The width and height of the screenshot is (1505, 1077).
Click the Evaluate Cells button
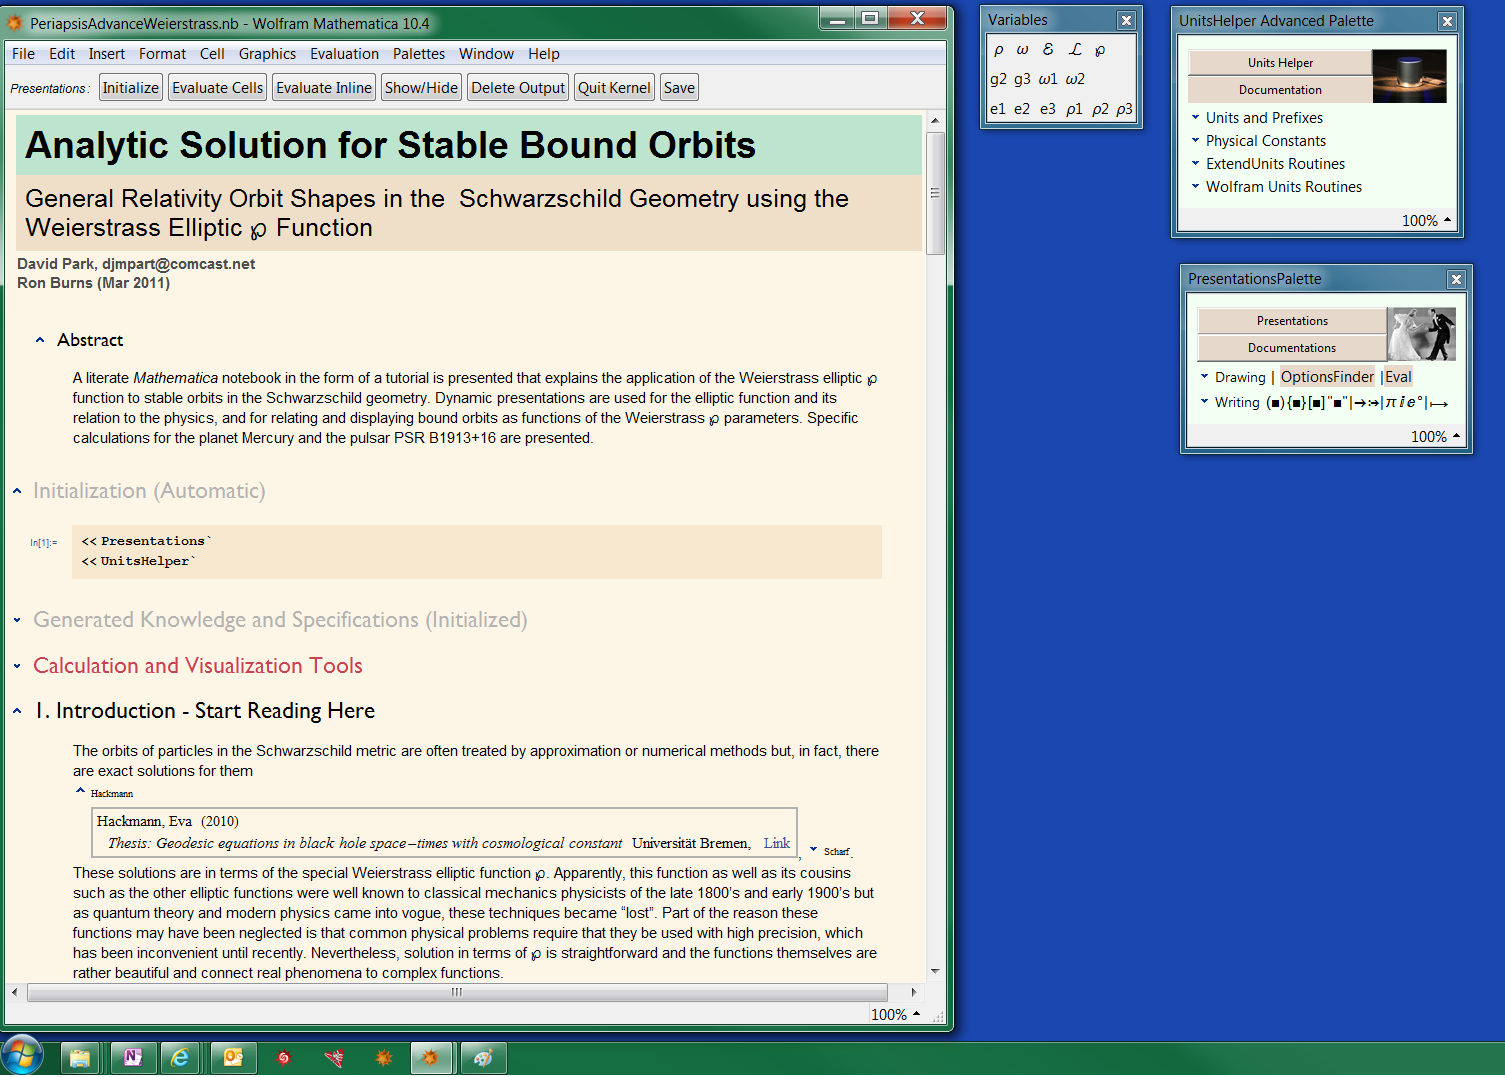click(x=218, y=88)
